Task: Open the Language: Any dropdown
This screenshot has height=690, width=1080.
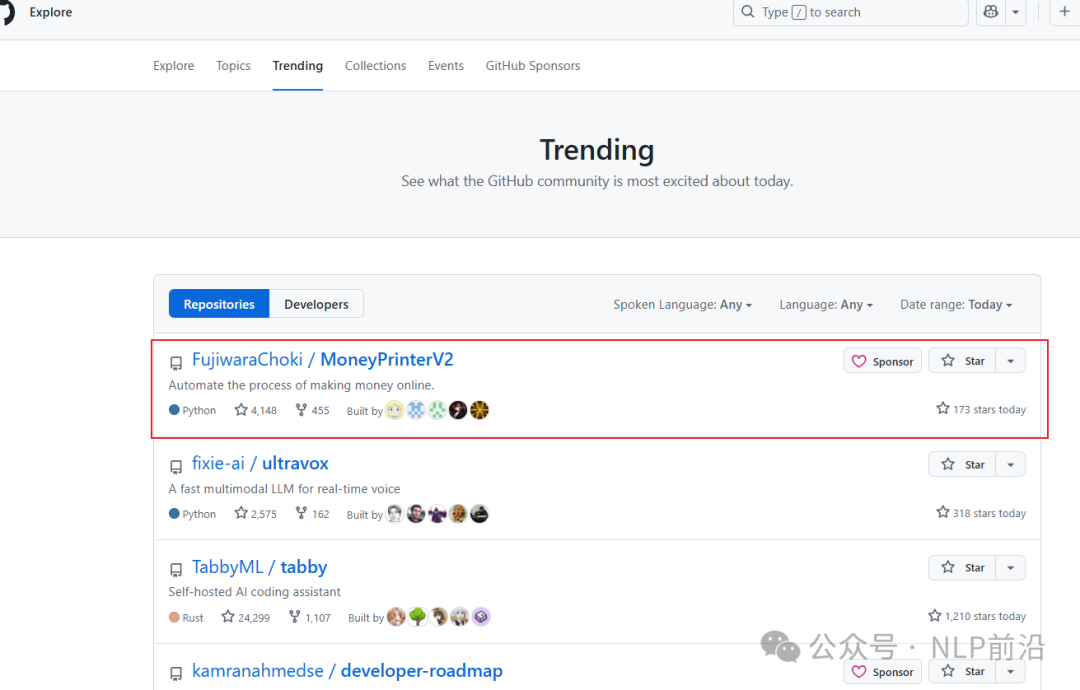Action: pyautogui.click(x=826, y=304)
